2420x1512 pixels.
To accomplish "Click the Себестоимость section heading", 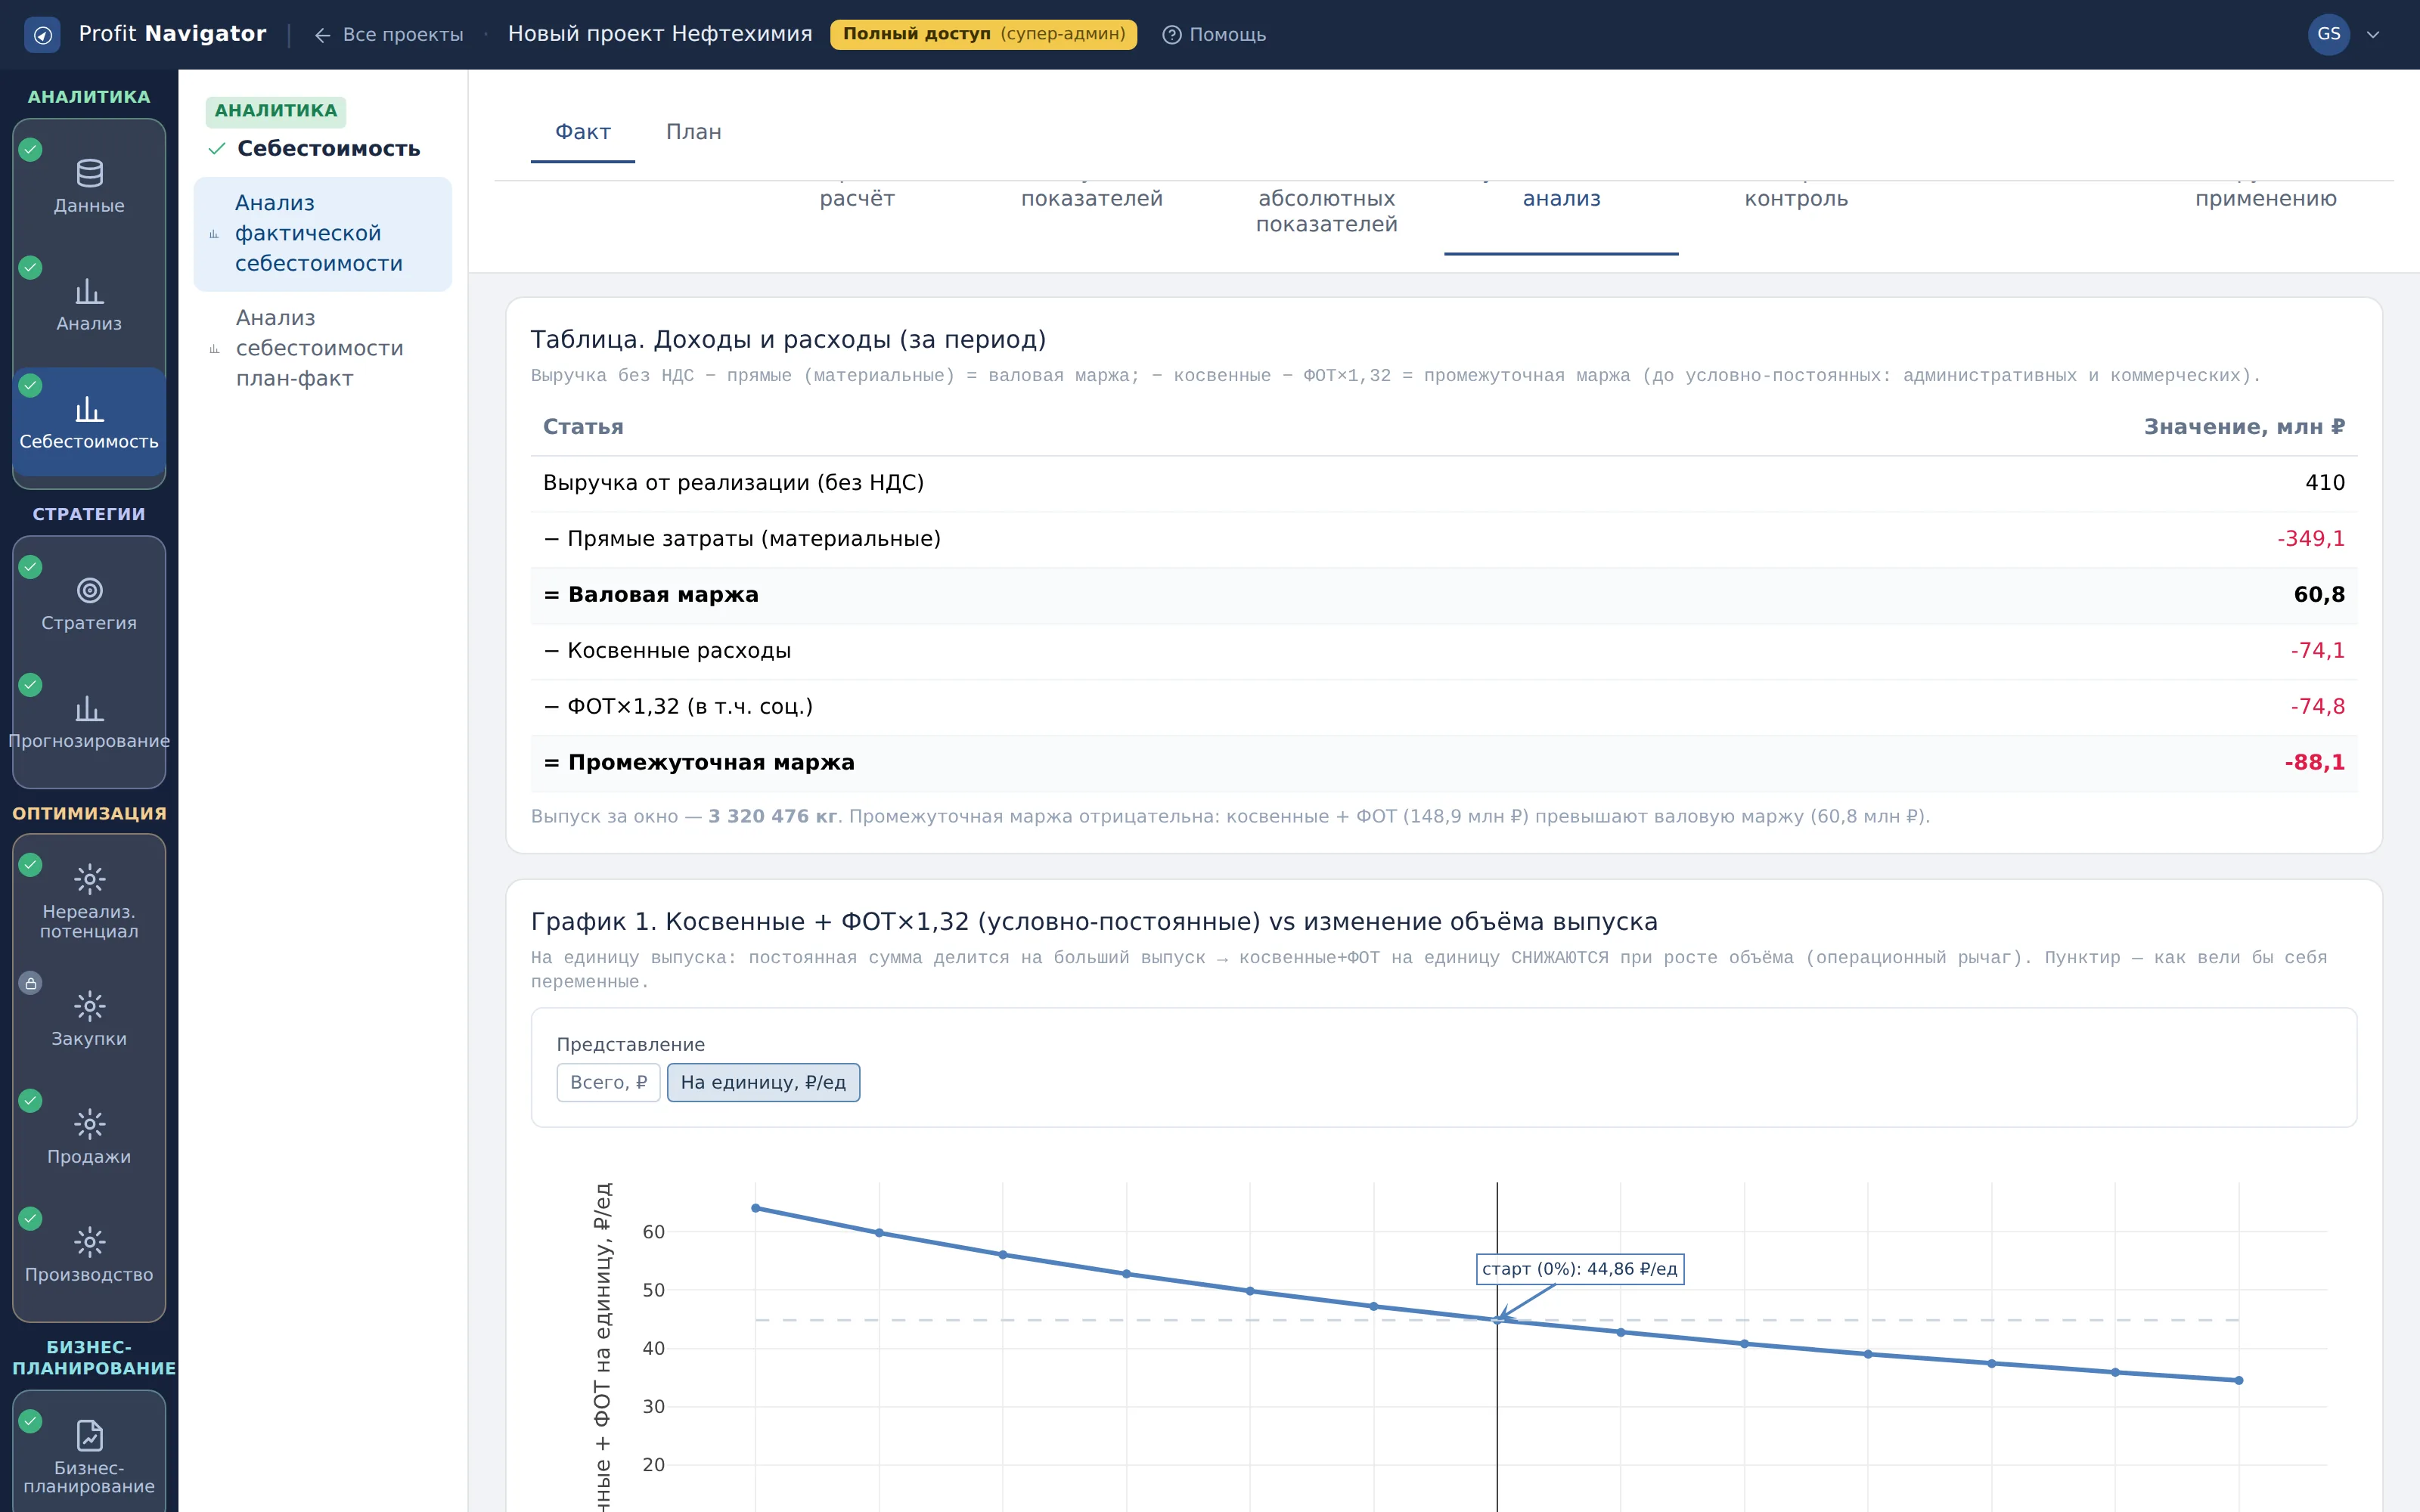I will point(328,149).
